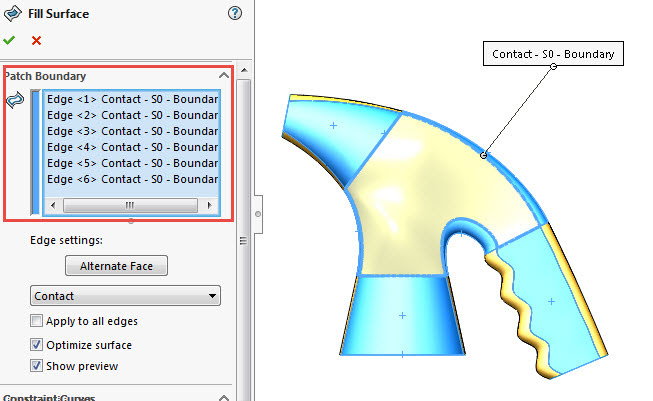
Task: Toggle Show preview checkbox
Action: point(36,366)
